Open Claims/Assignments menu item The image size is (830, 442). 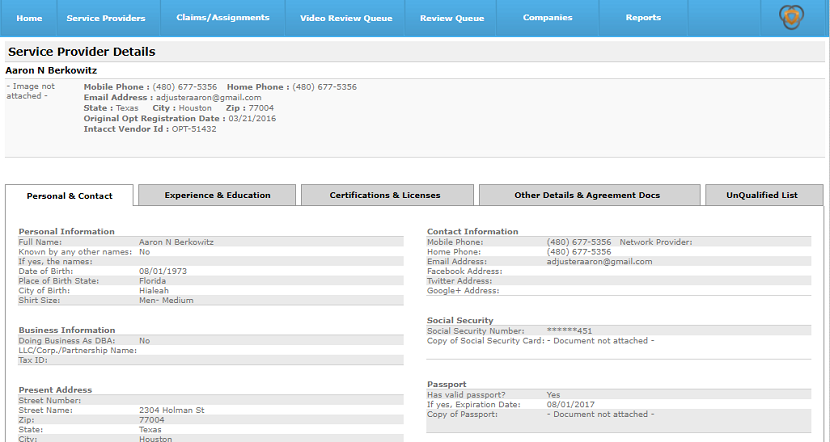tap(223, 18)
